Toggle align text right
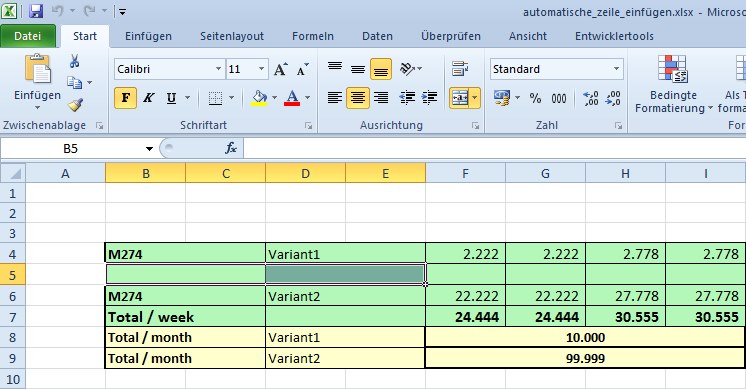This screenshot has width=746, height=389. pos(381,98)
